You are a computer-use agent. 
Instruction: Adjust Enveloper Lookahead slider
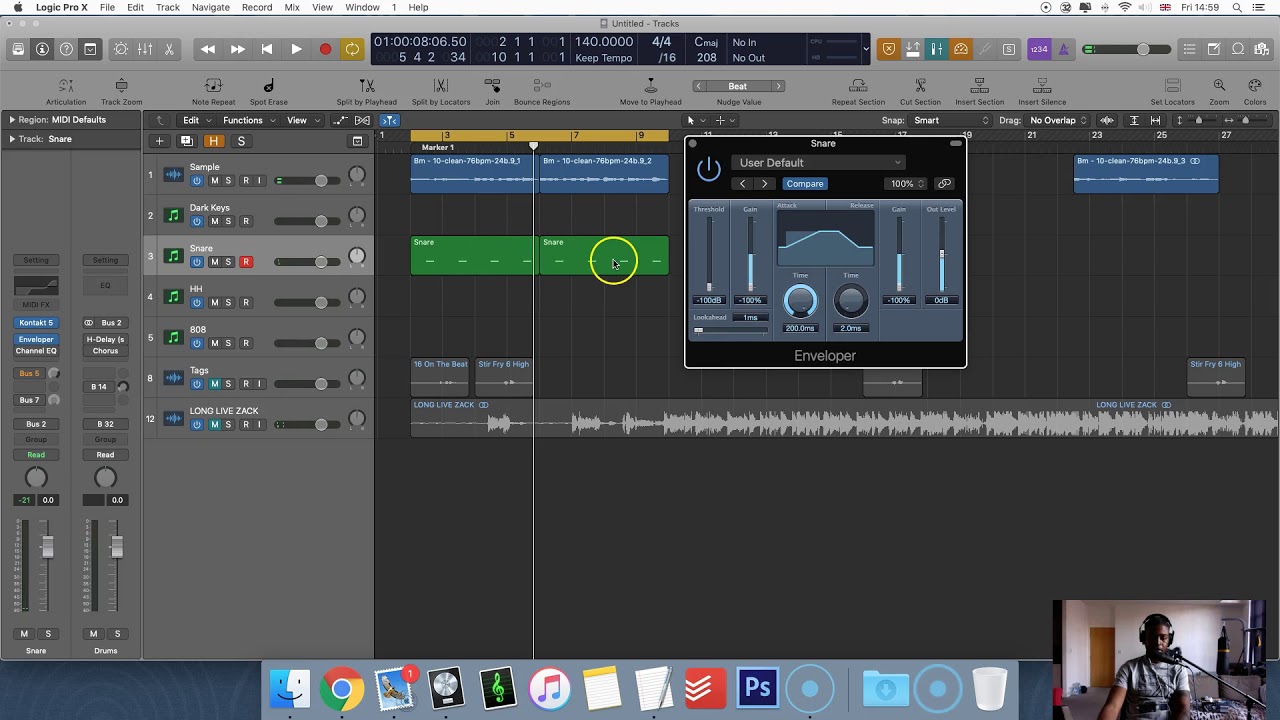(x=730, y=330)
